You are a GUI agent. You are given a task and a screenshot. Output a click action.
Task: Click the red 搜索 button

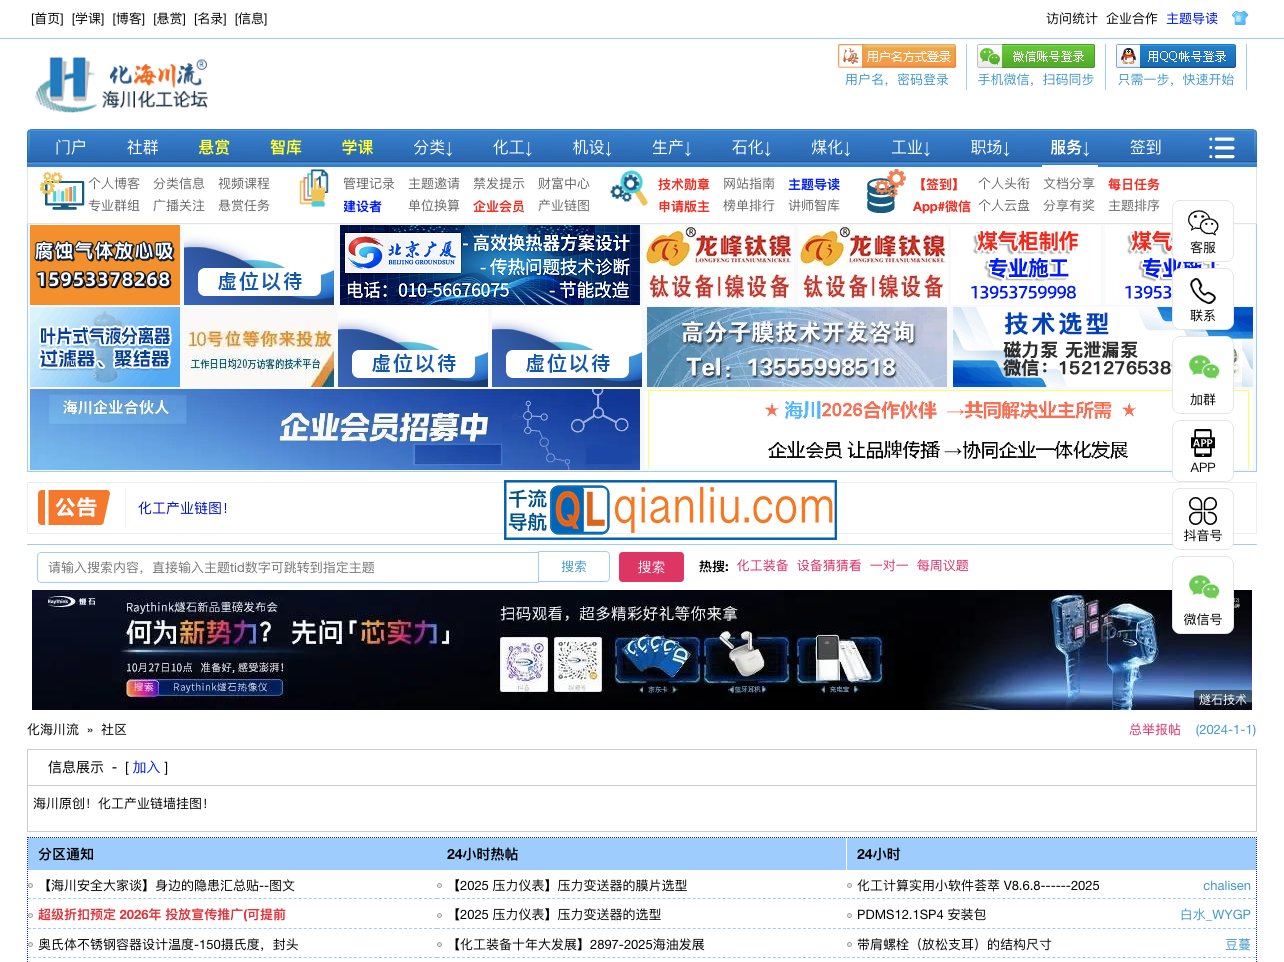[x=651, y=567]
